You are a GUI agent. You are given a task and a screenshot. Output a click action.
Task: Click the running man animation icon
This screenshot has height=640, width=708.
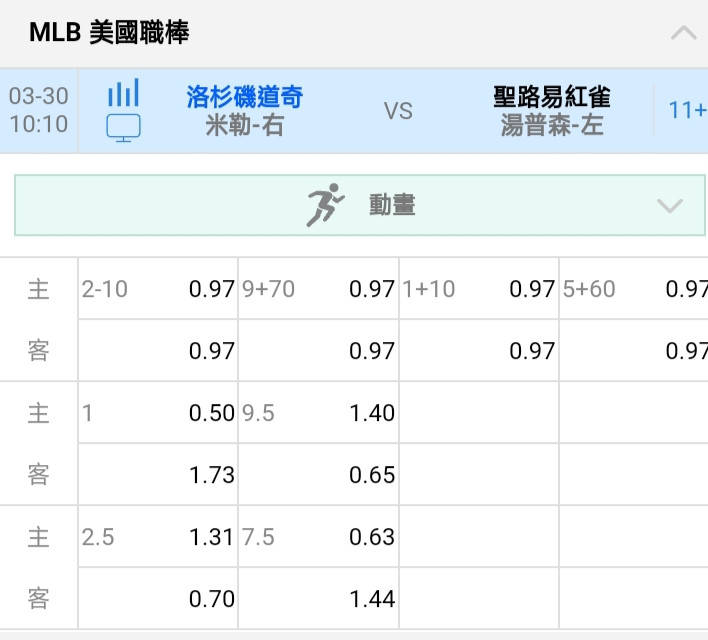point(325,205)
